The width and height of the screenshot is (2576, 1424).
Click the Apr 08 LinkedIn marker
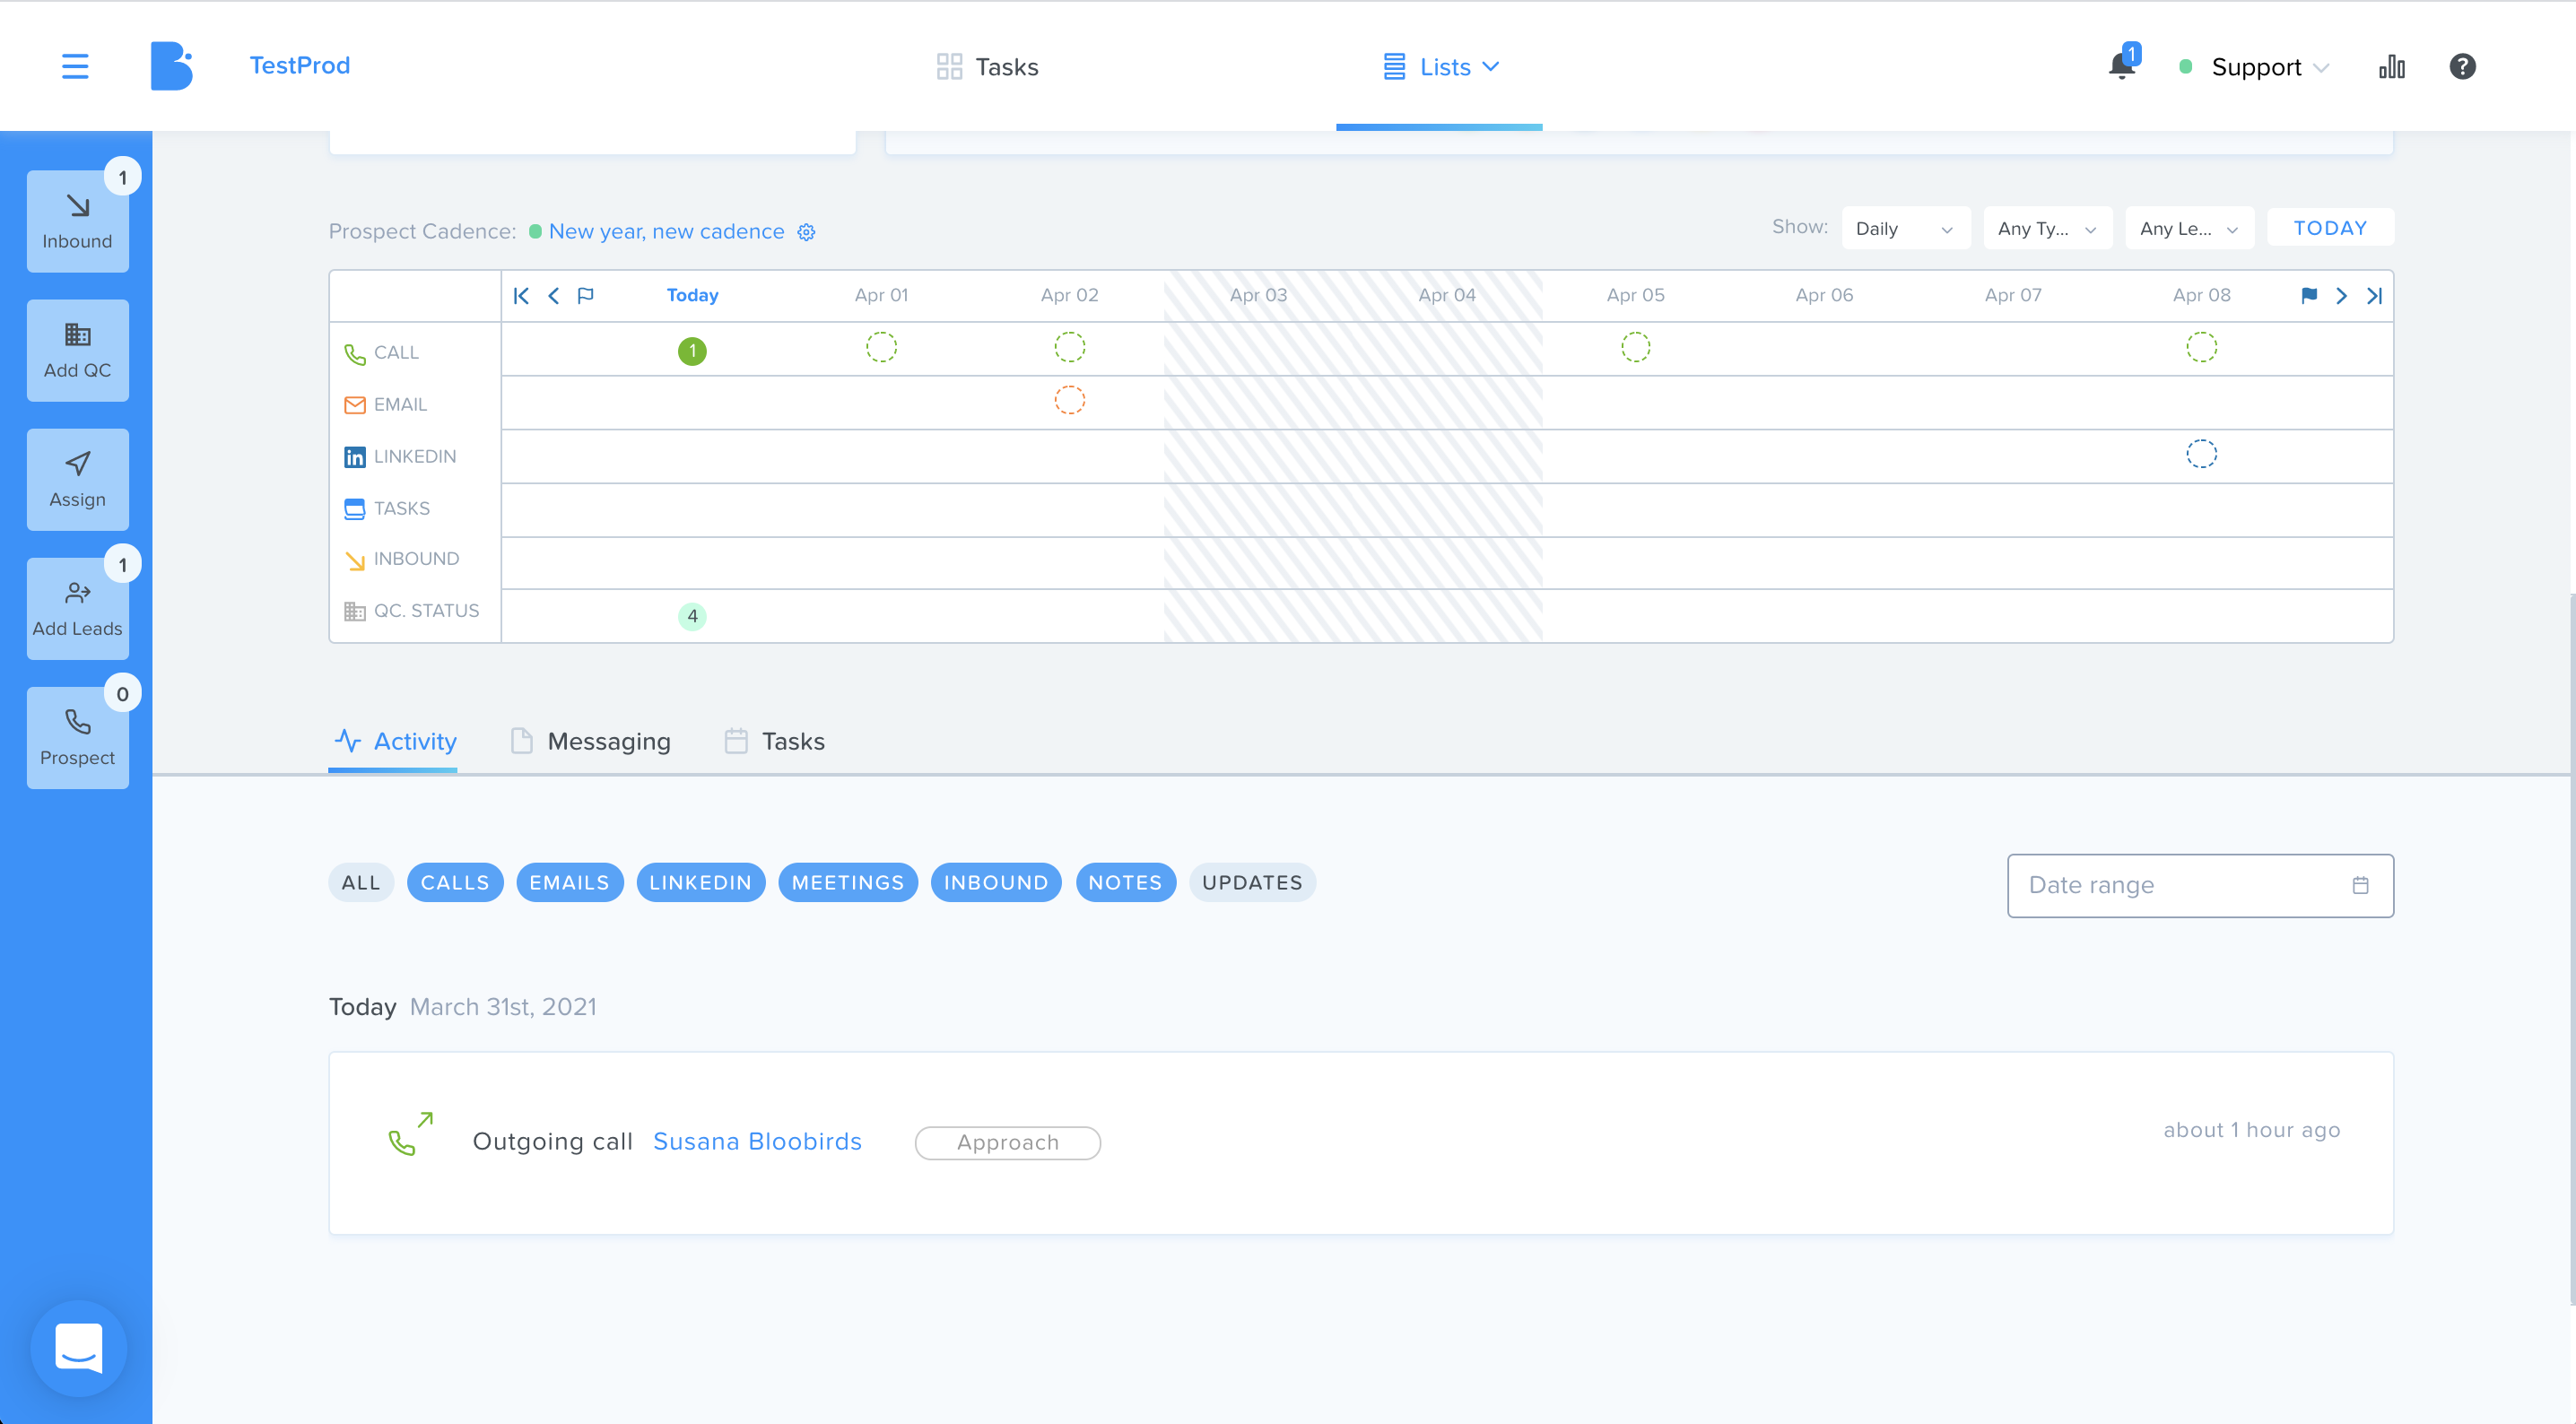click(x=2201, y=454)
